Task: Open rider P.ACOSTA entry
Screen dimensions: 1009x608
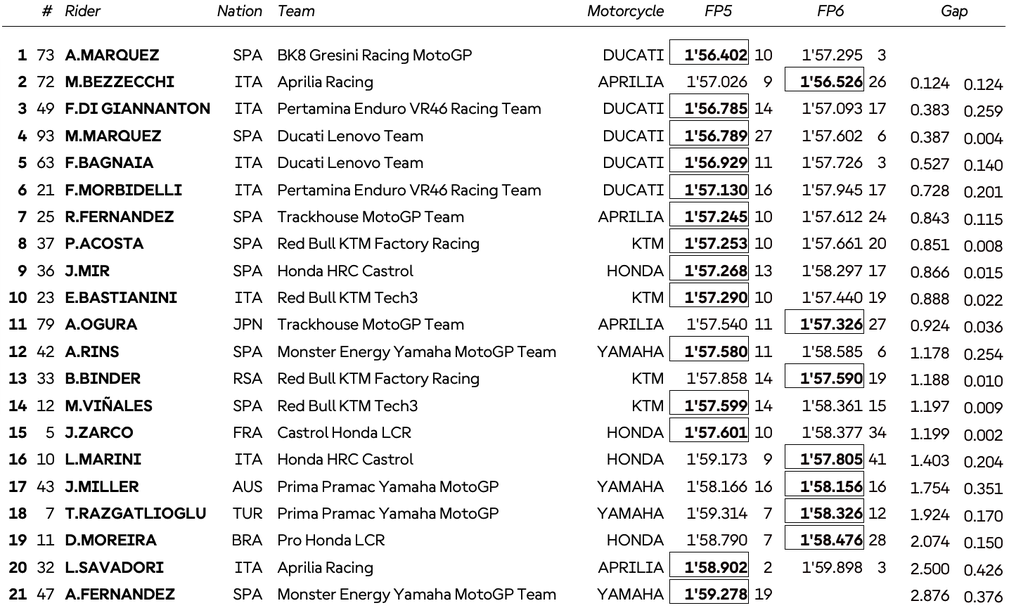Action: point(104,244)
